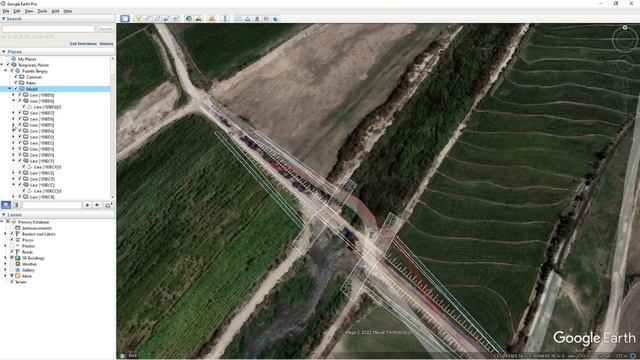This screenshot has height=360, width=640.
Task: Click the Places panel vertical scrollbar
Action: [x=113, y=127]
